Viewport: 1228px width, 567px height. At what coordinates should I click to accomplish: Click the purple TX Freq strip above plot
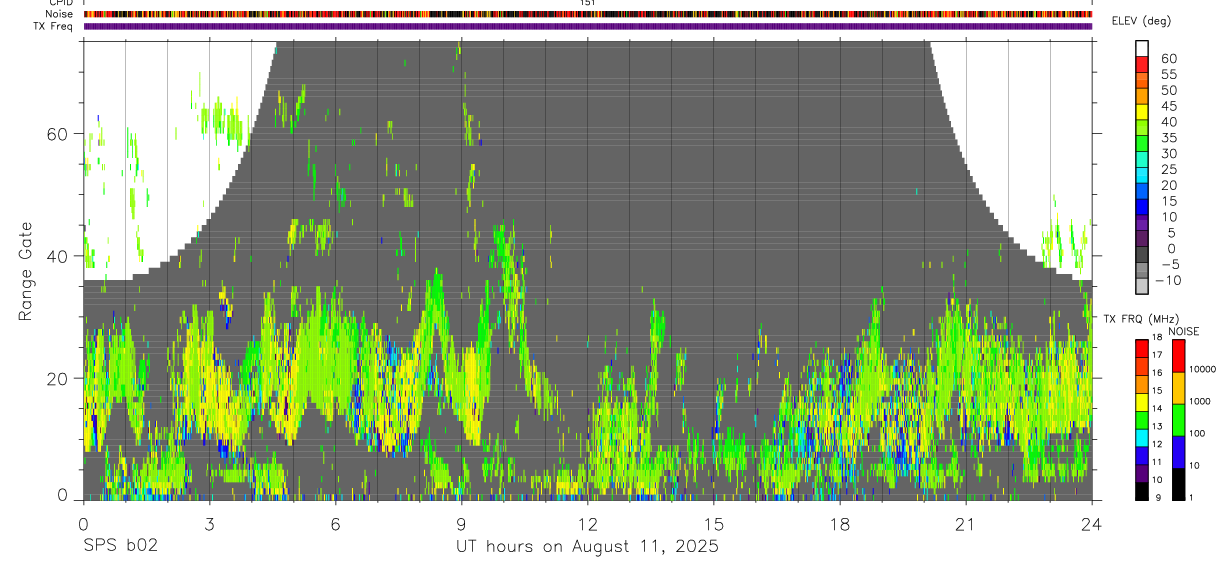587,26
